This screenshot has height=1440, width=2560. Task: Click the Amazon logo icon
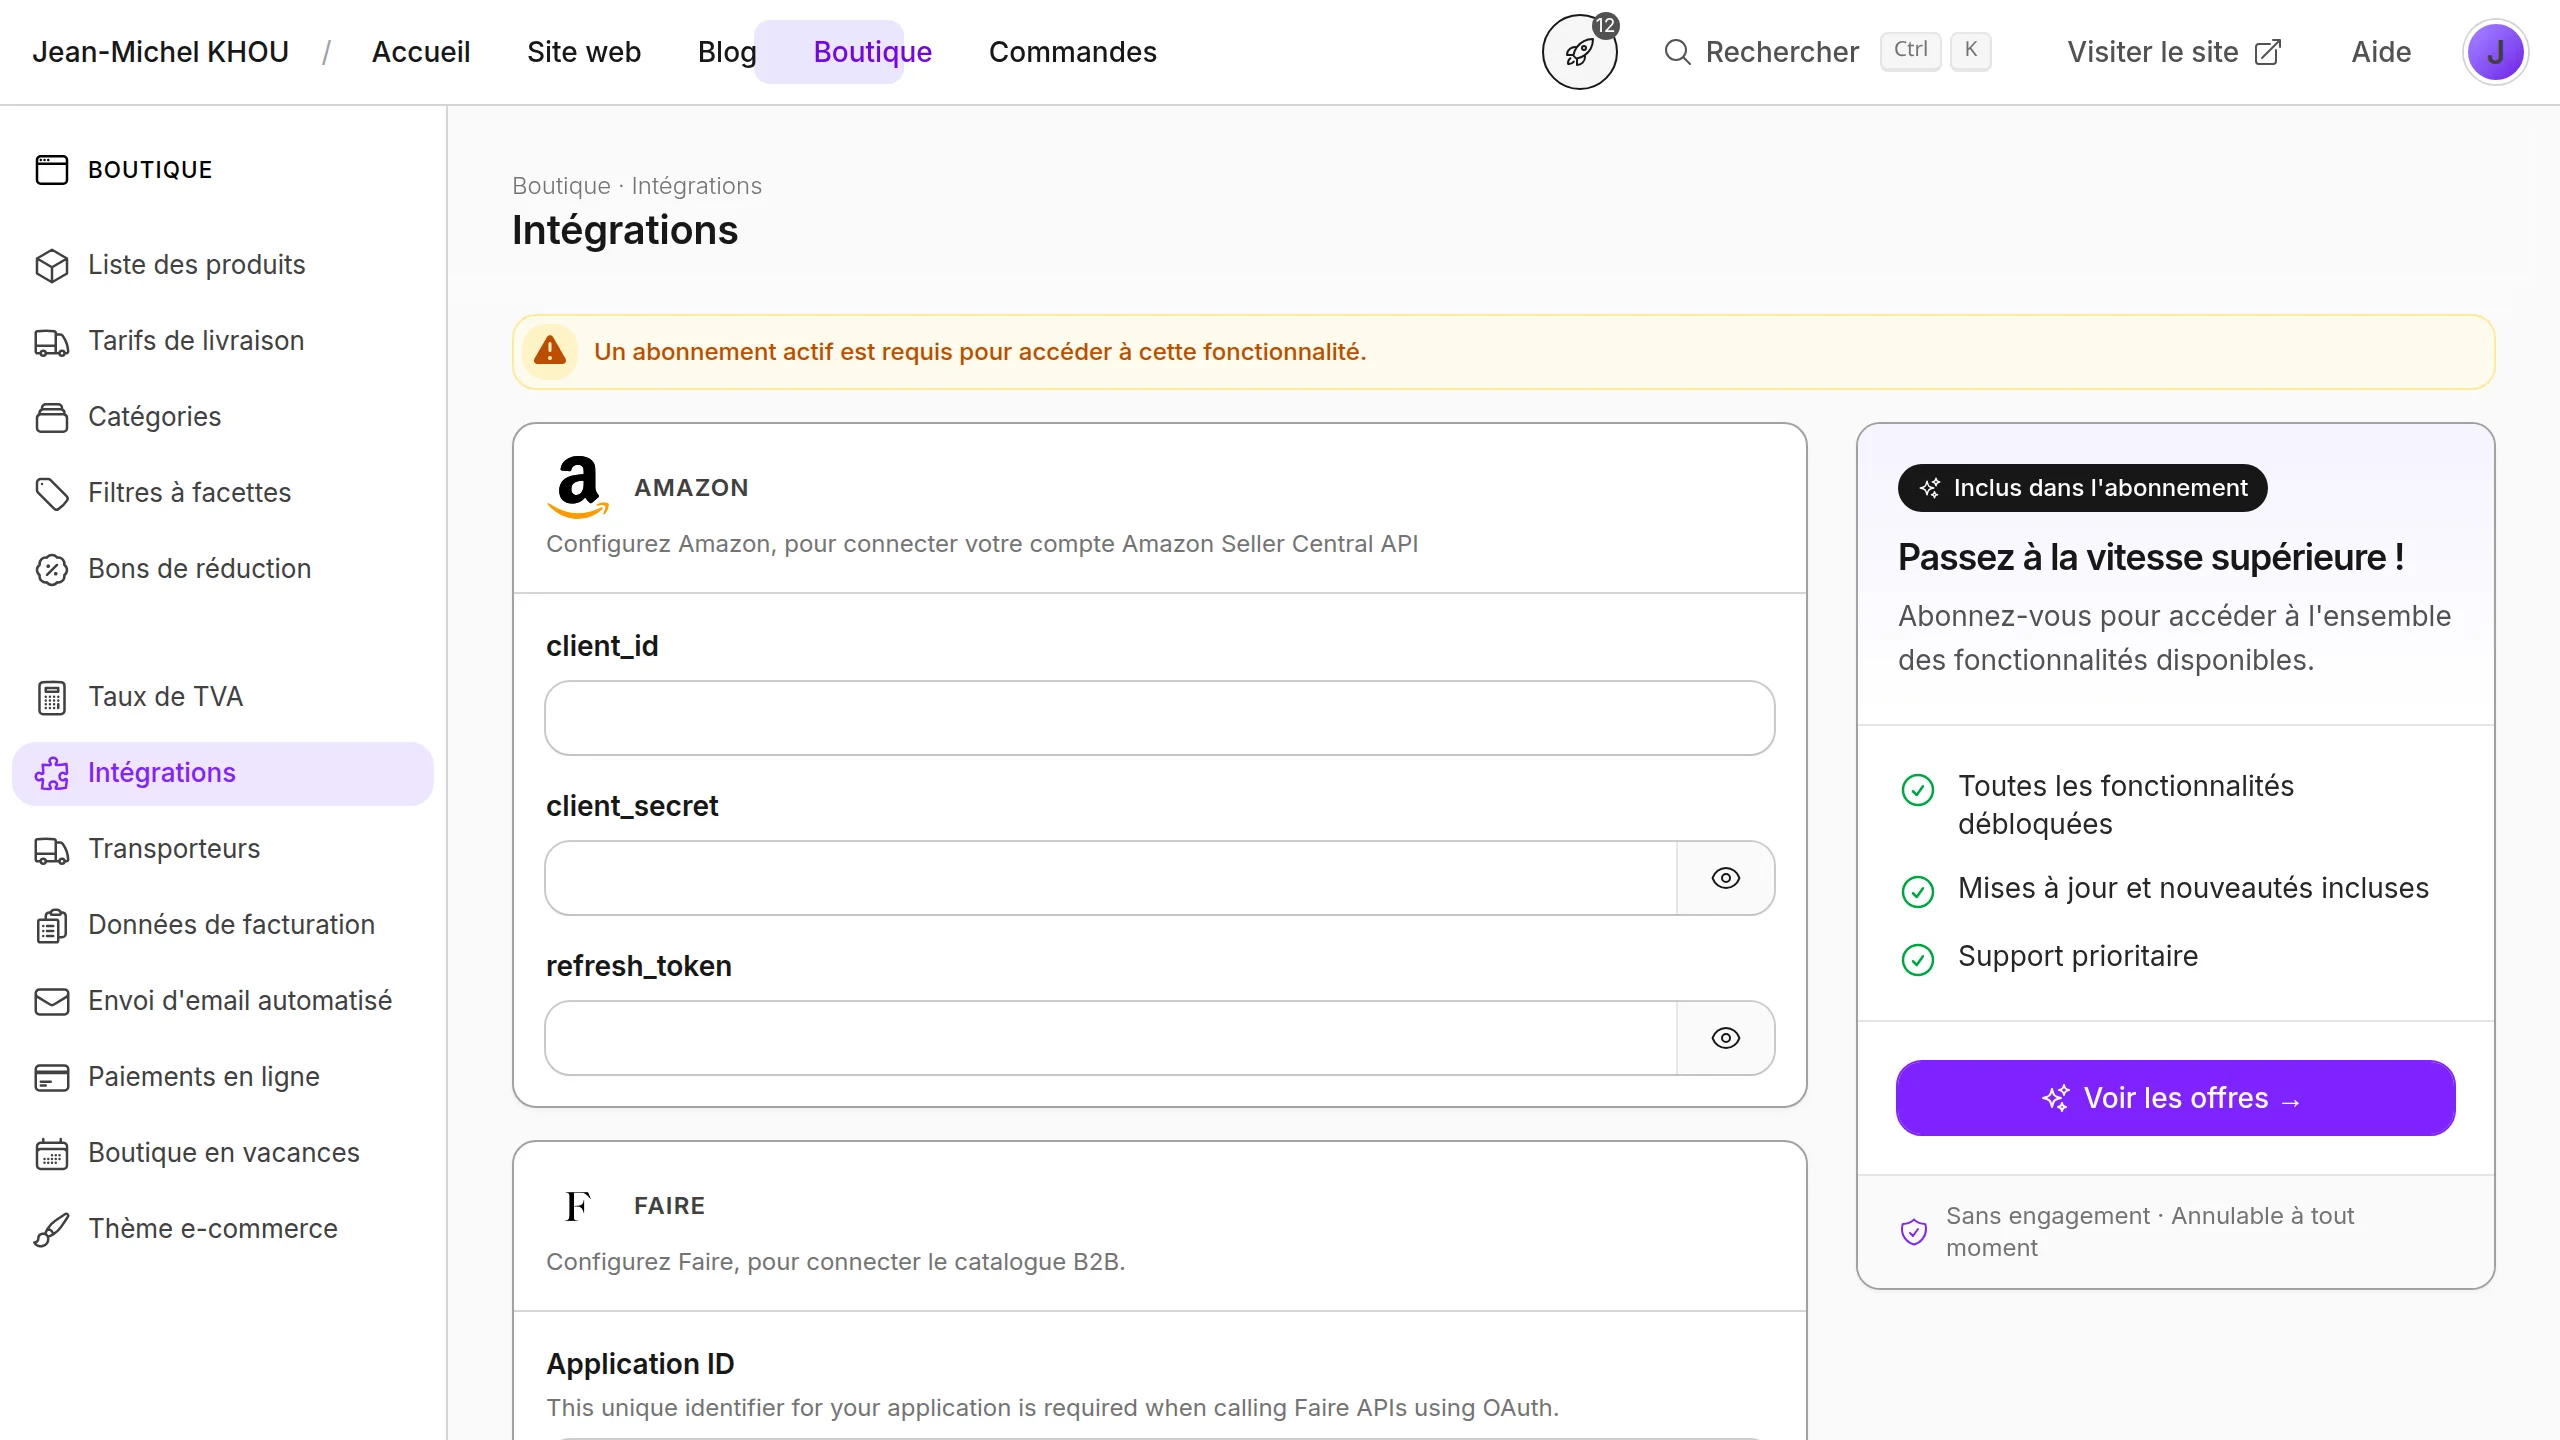coord(578,487)
